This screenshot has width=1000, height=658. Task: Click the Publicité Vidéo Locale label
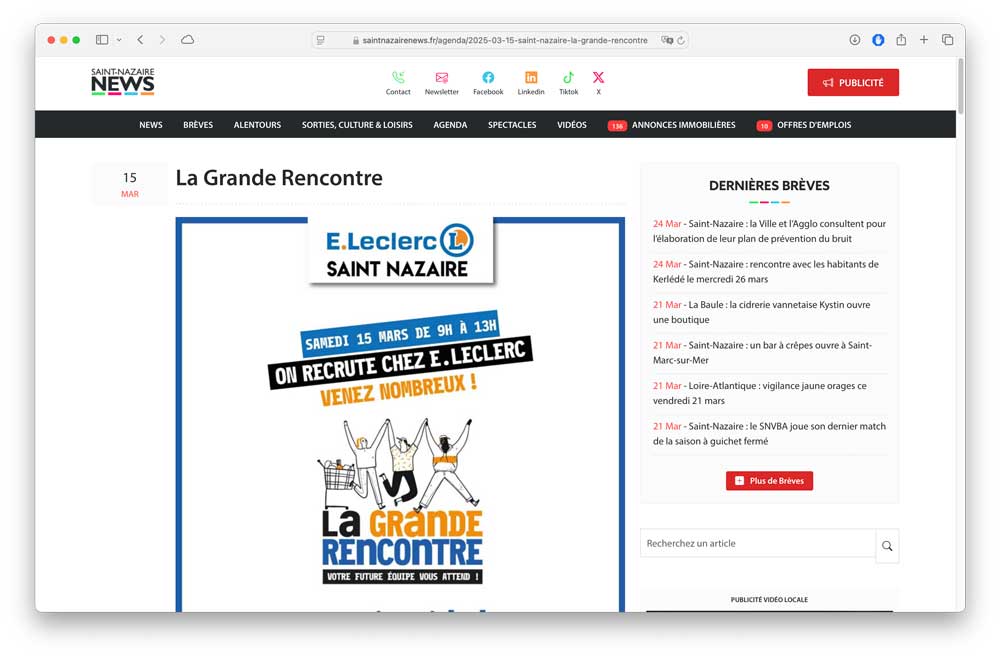[769, 599]
